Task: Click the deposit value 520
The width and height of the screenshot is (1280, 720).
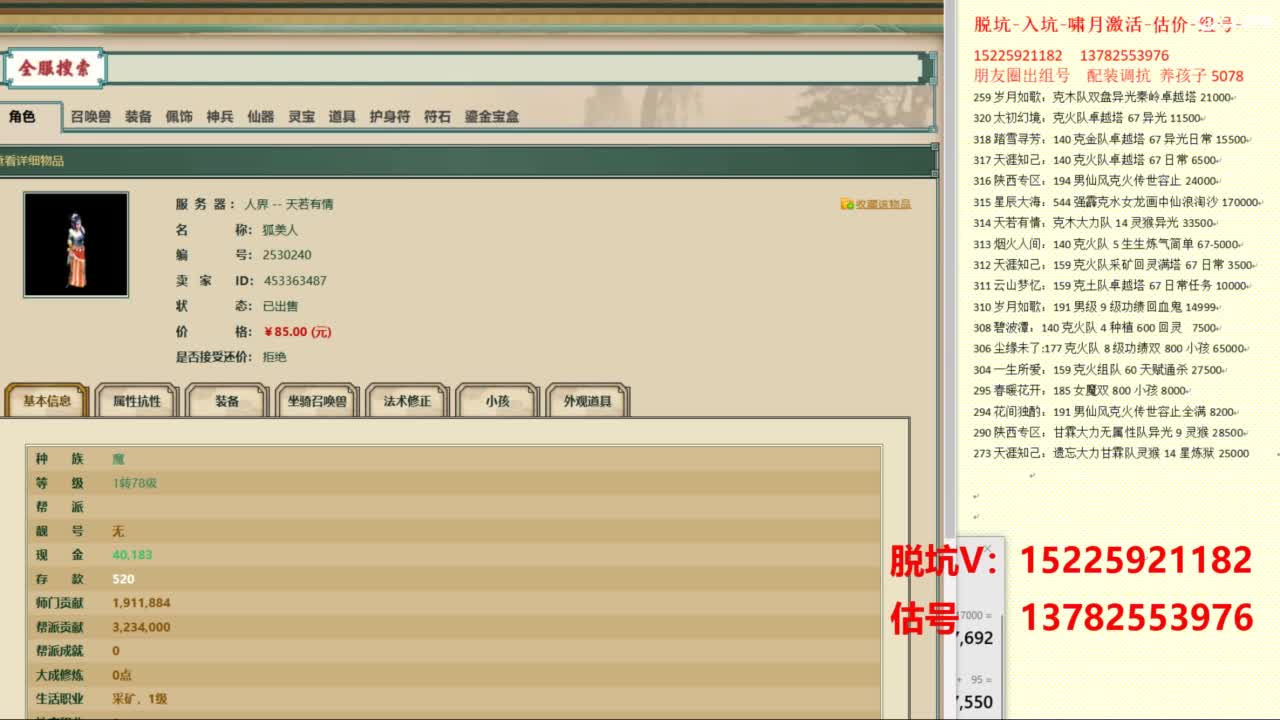Action: tap(123, 579)
